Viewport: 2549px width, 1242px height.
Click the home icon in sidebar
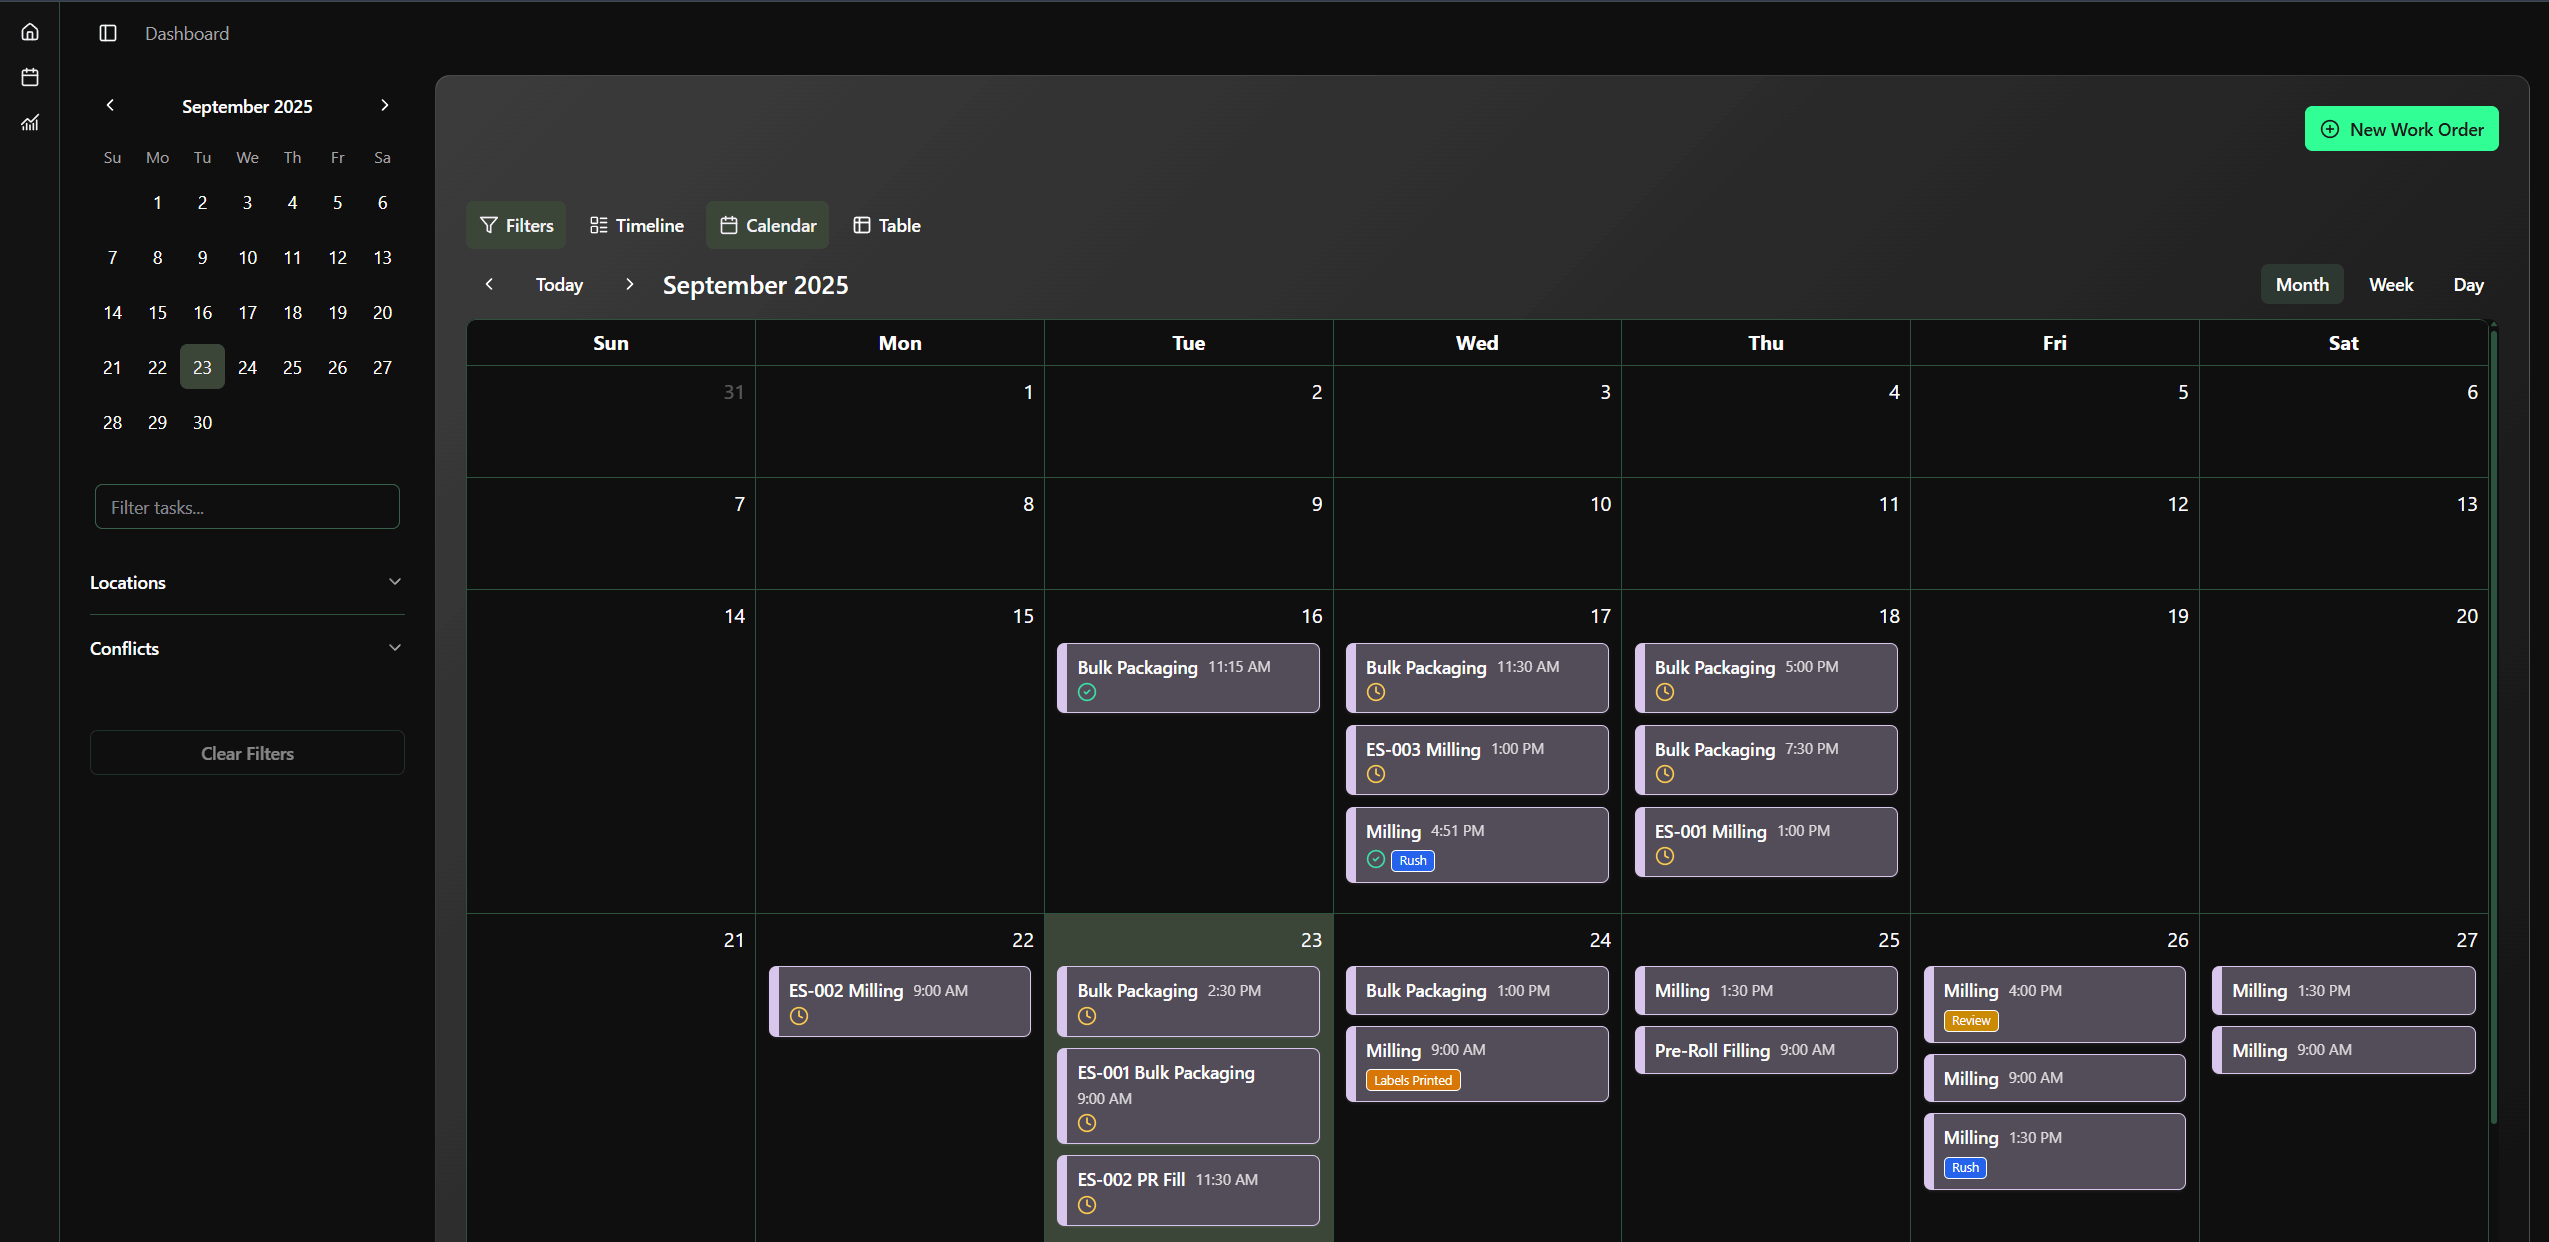point(30,32)
